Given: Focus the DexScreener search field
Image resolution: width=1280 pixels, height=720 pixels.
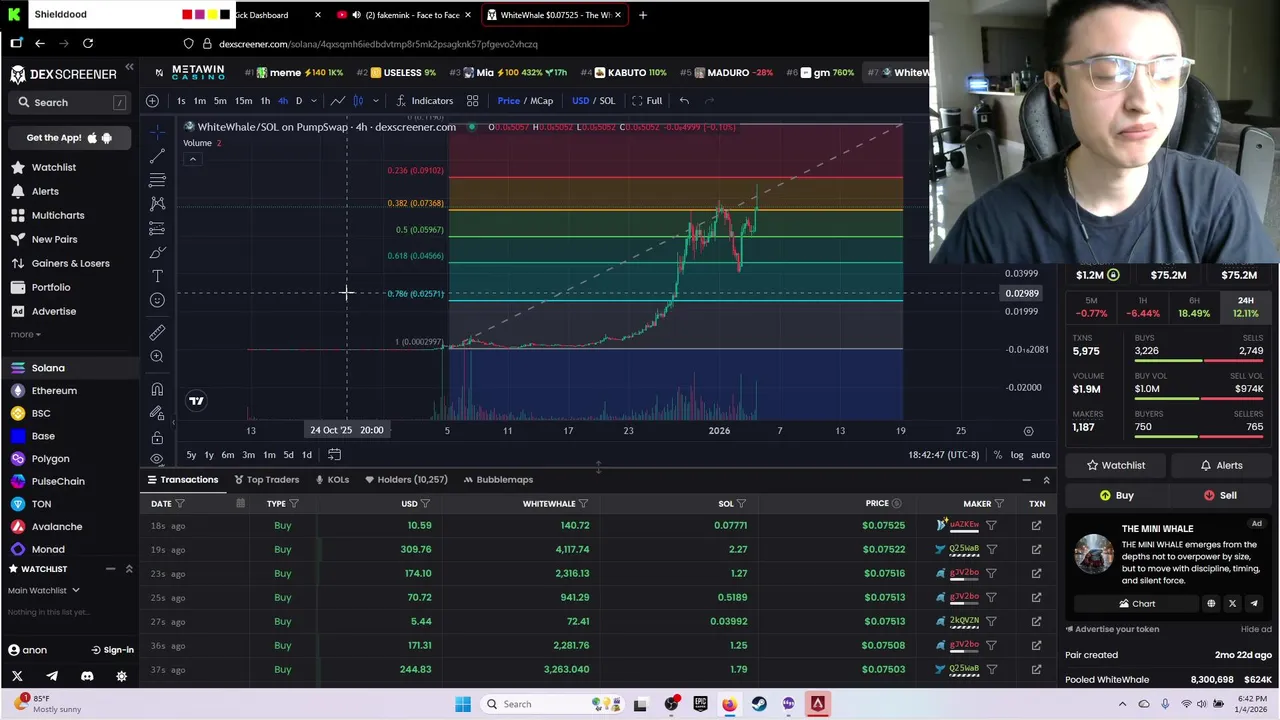Looking at the screenshot, I should 71,102.
